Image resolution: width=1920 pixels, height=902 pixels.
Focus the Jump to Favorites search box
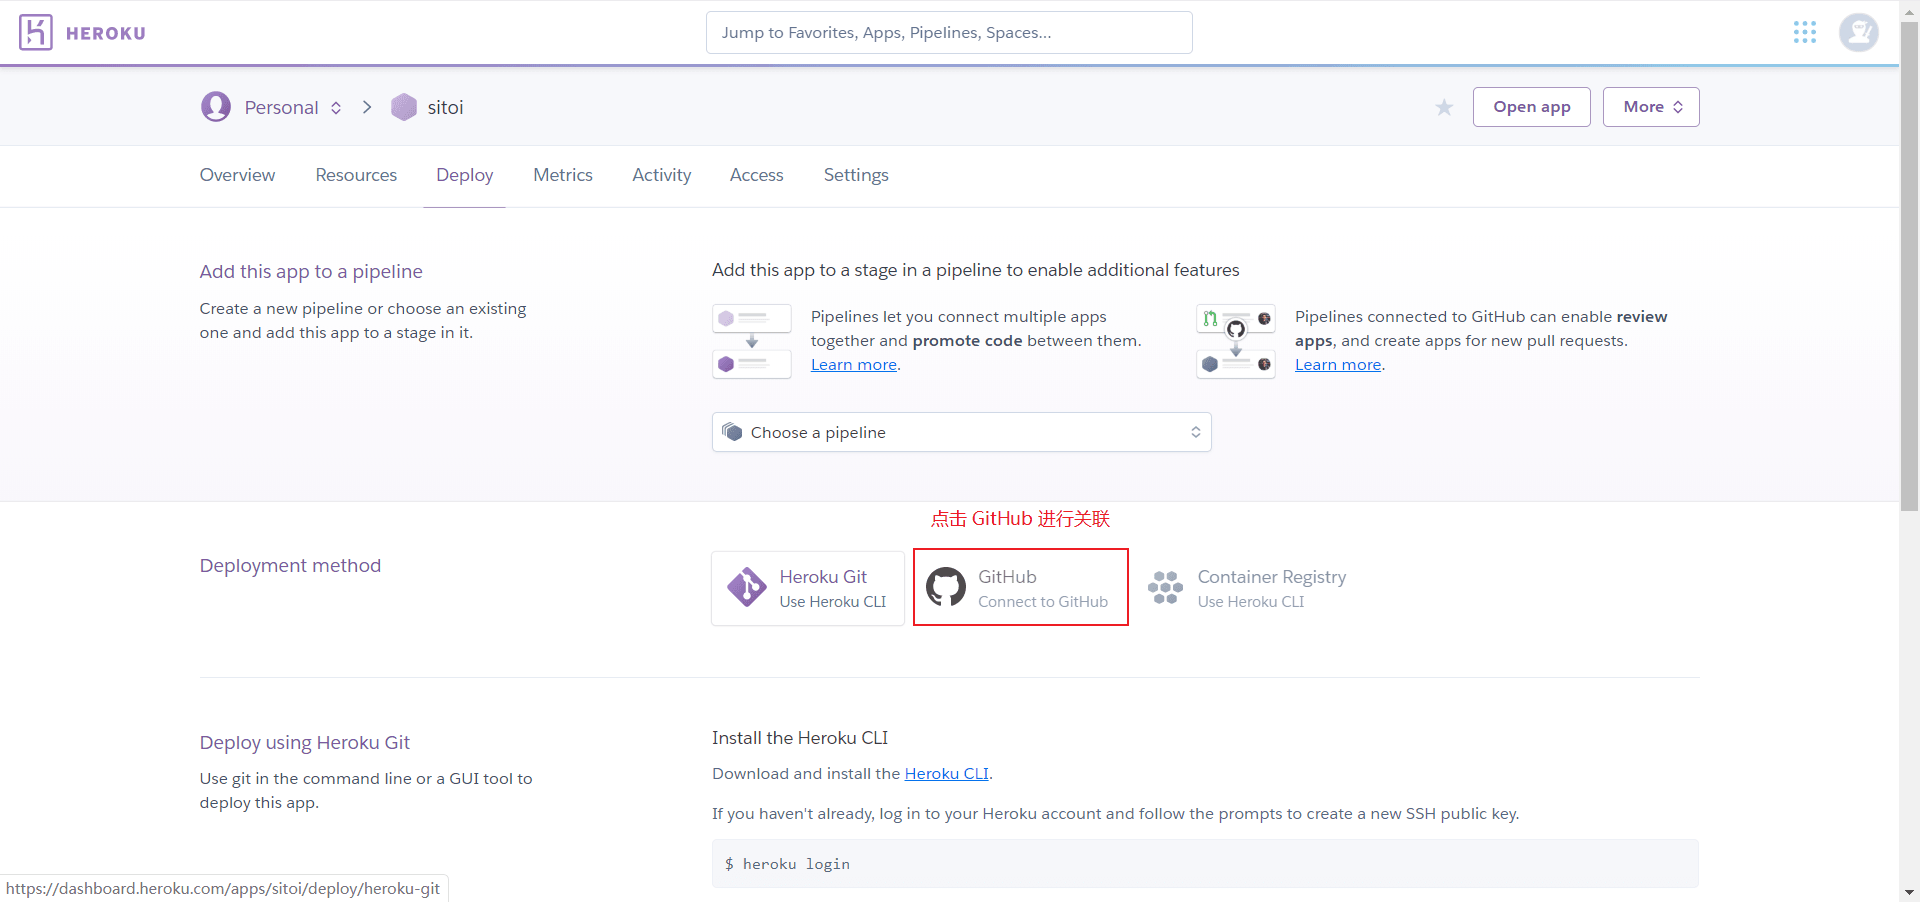point(948,33)
